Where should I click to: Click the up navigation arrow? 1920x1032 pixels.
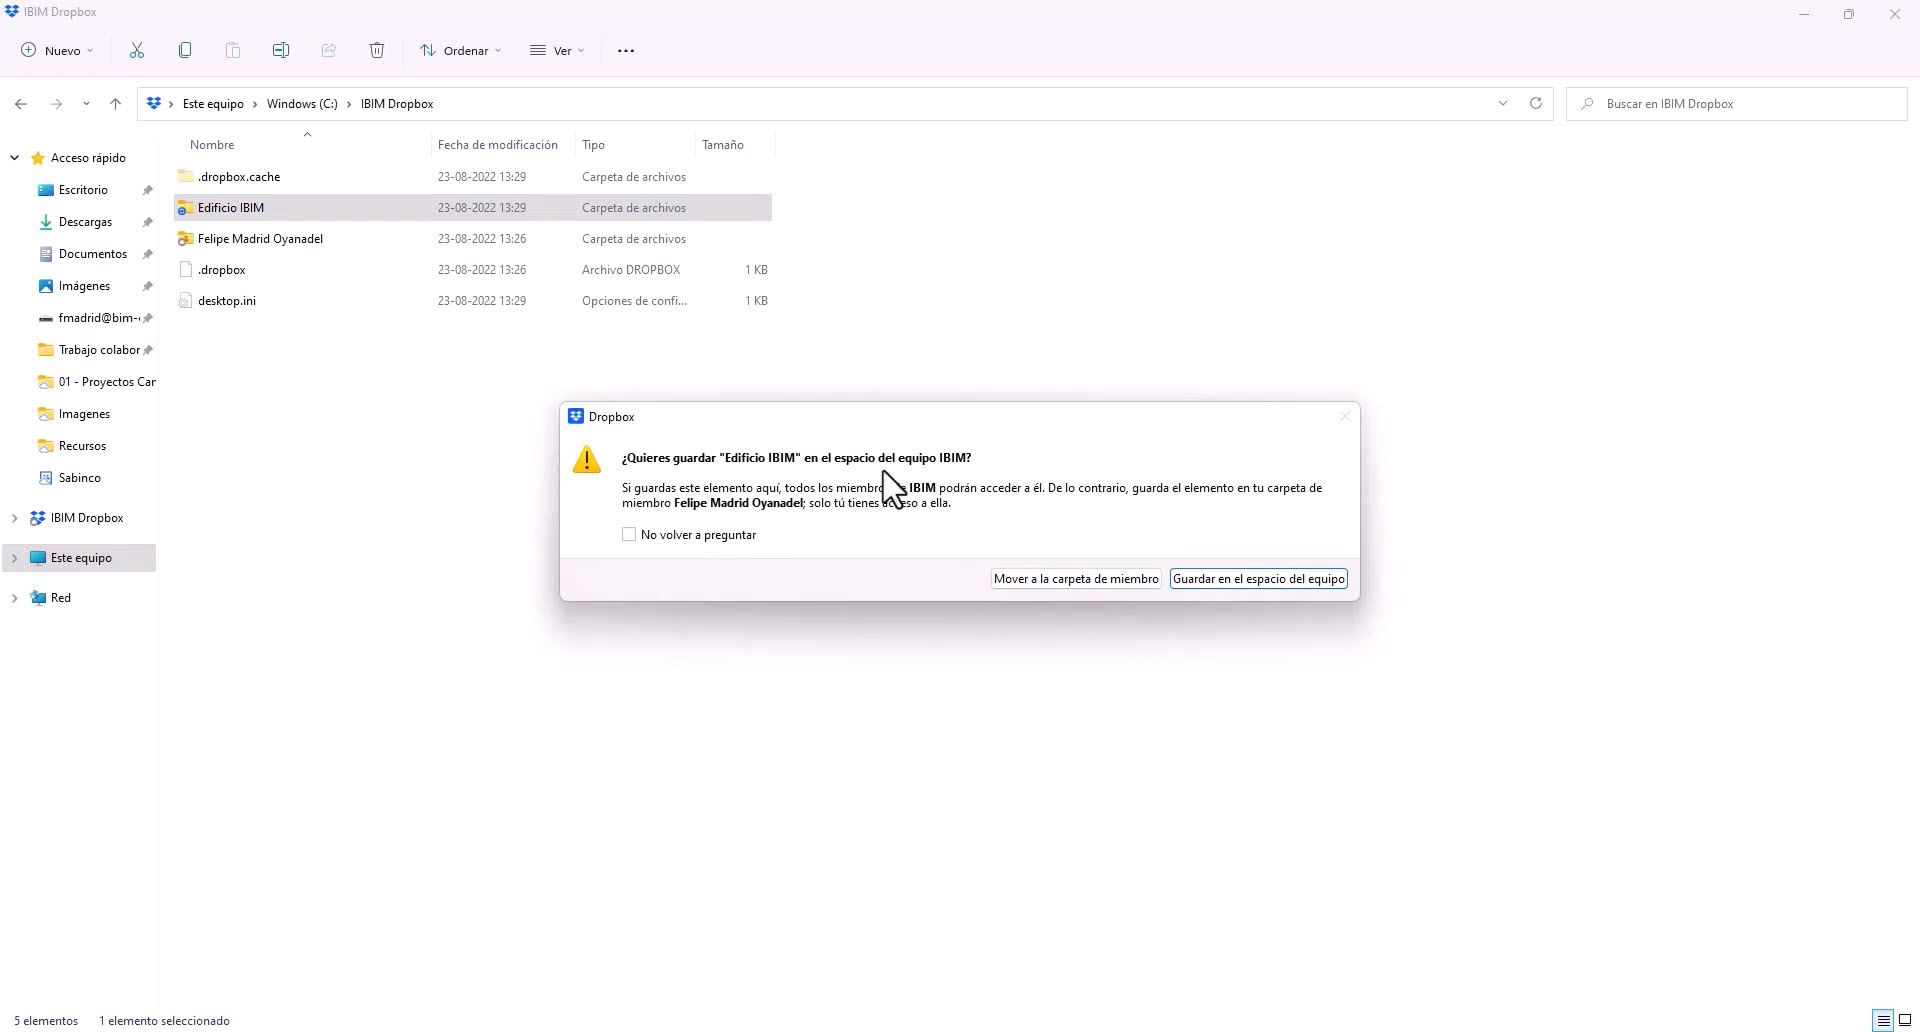116,103
